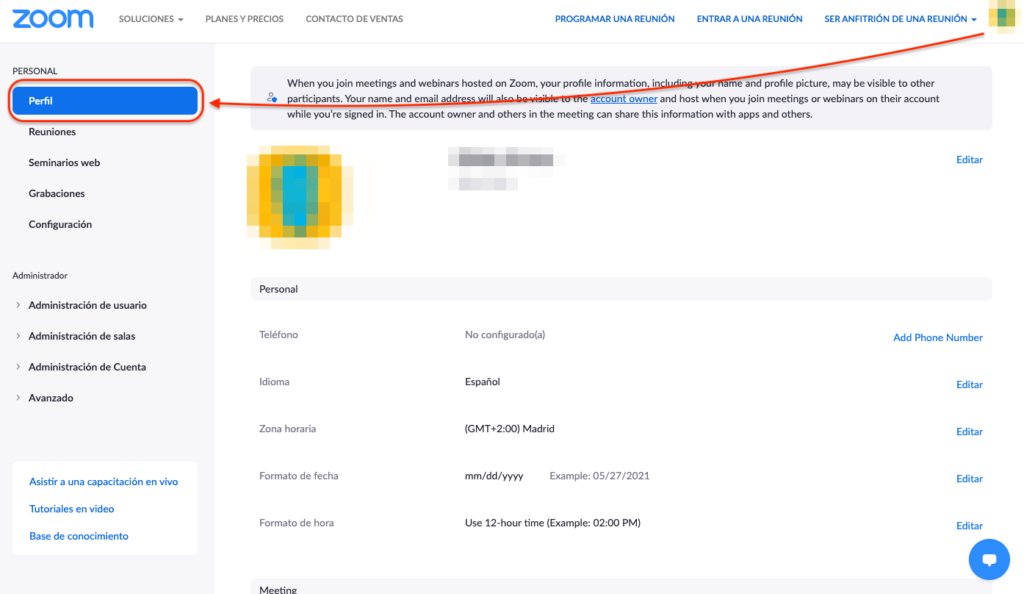Click 'Use 12-hour time' value
The width and height of the screenshot is (1024, 594).
point(552,523)
